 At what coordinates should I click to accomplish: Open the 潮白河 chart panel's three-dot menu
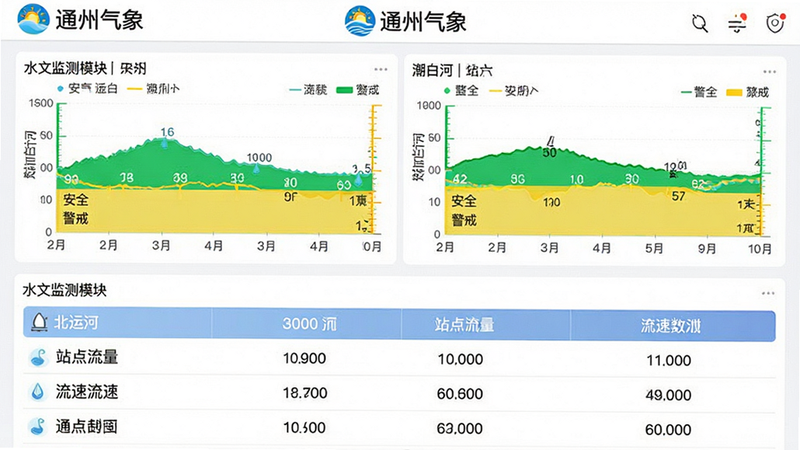click(769, 71)
